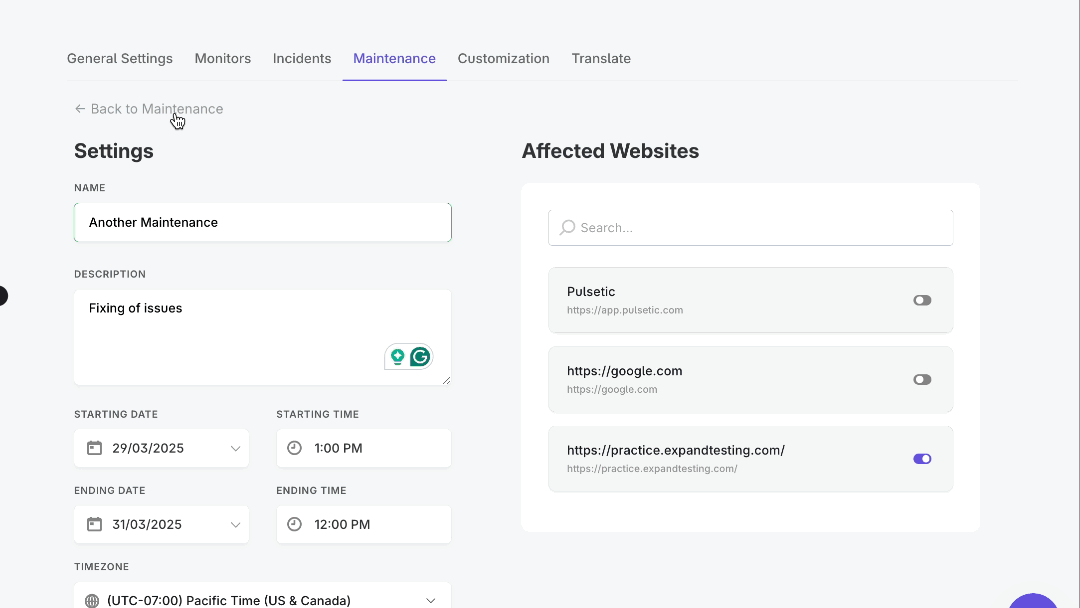
Task: Expand the Starting Date chevron arrow
Action: click(x=235, y=448)
